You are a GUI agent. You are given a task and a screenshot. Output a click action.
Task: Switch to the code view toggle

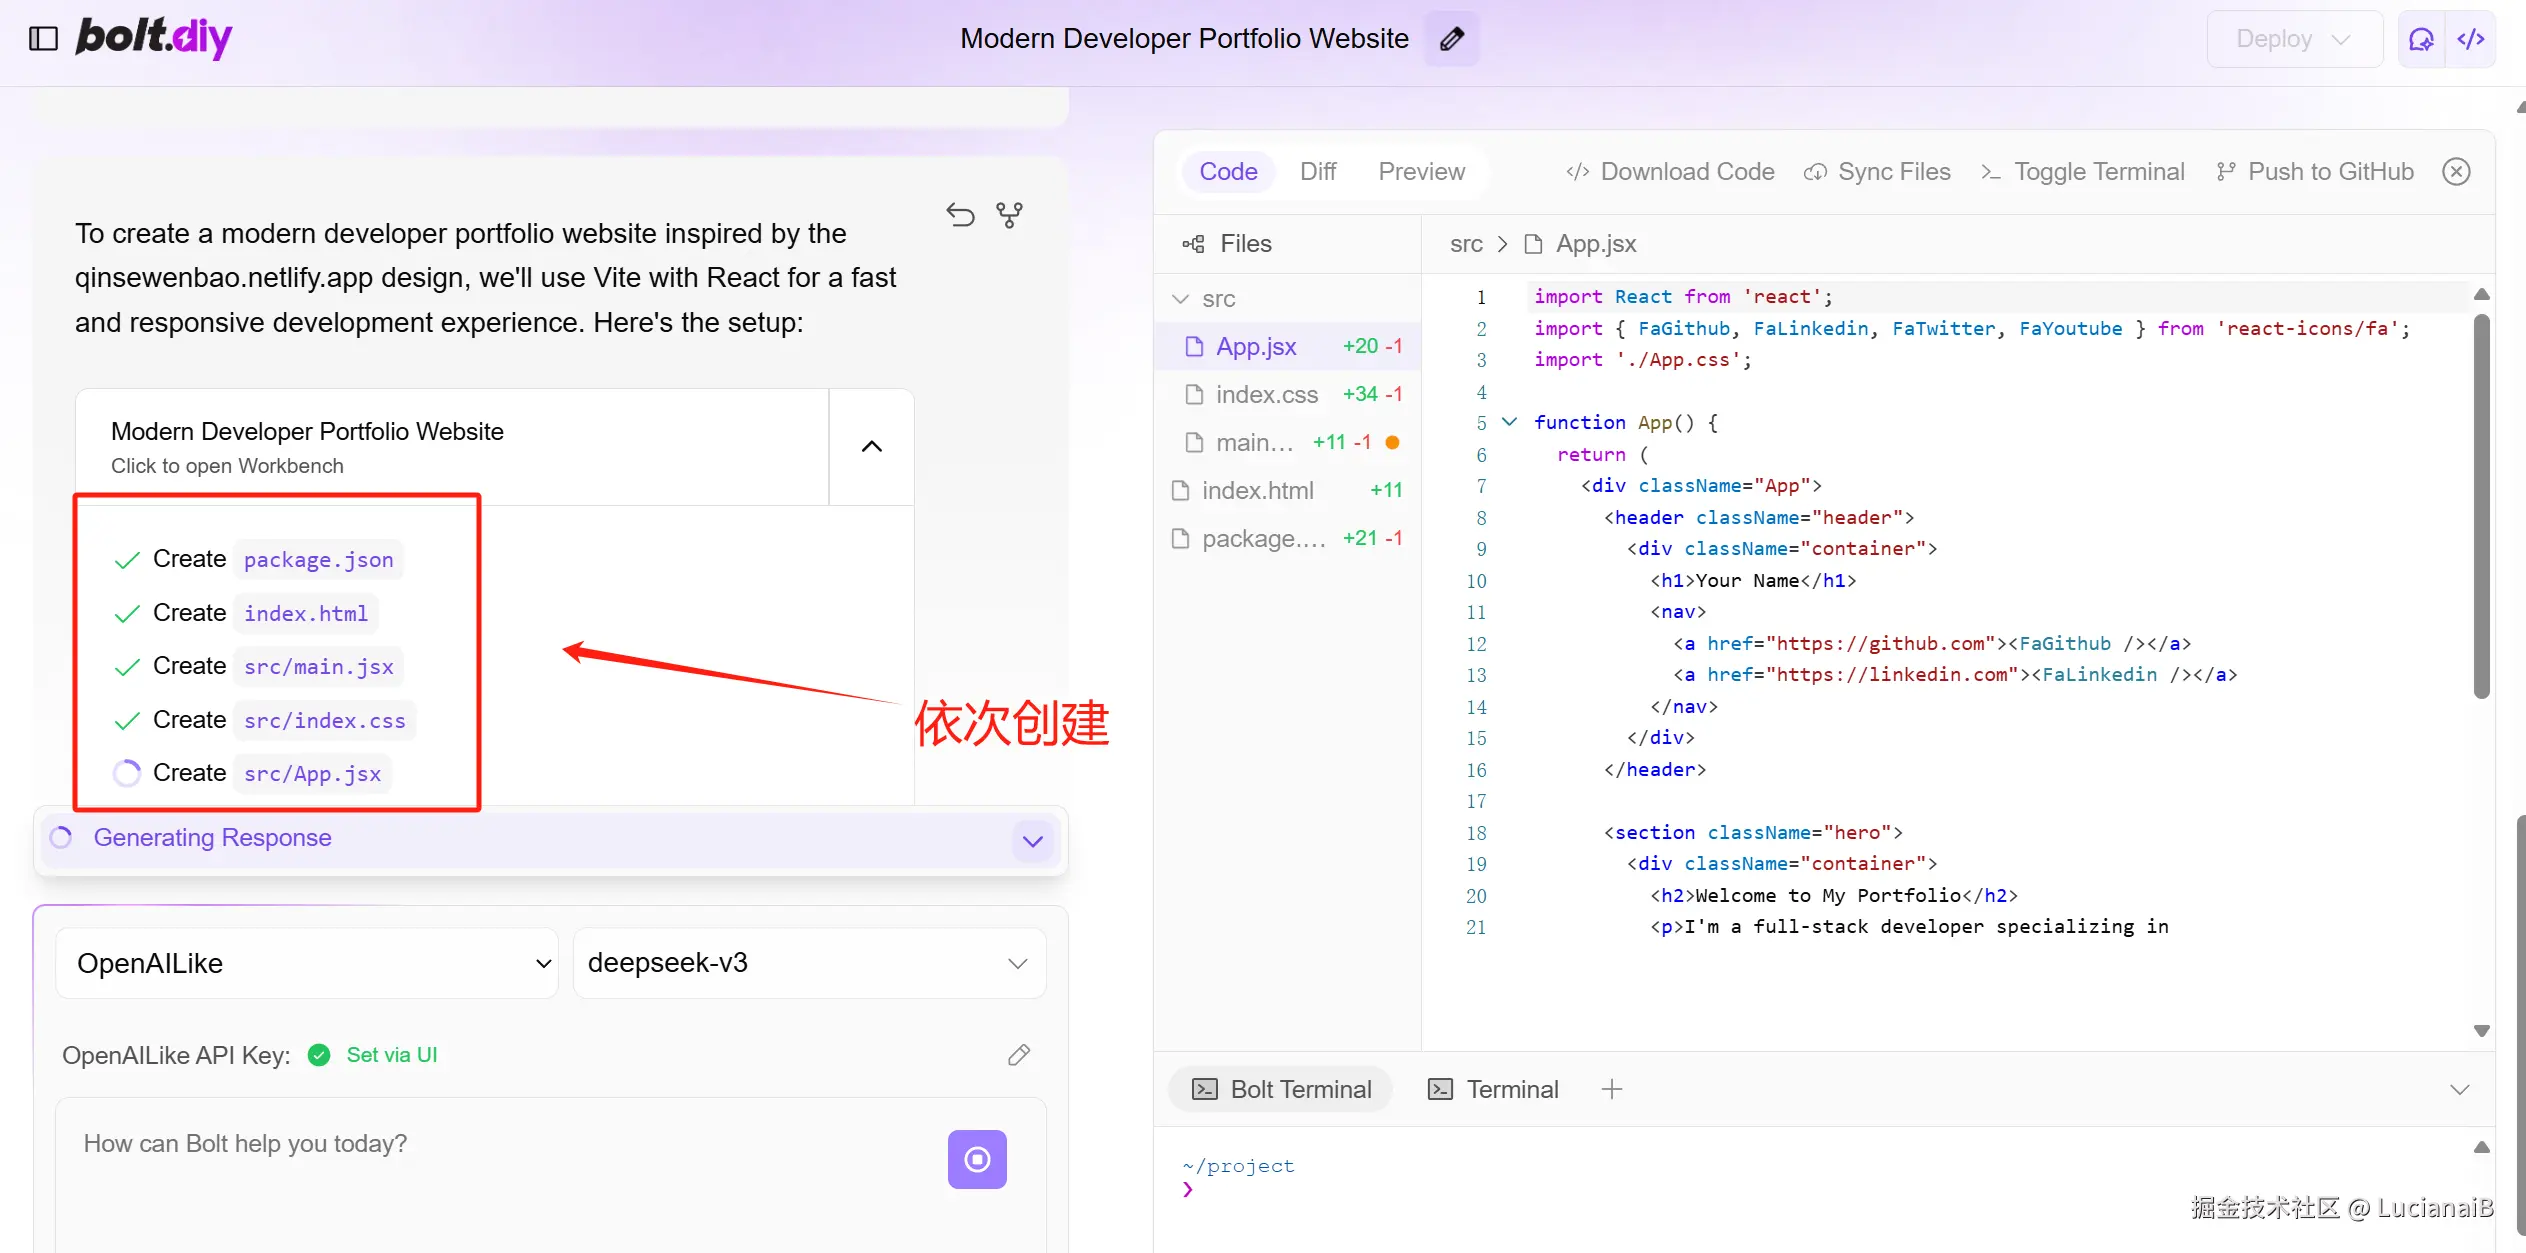pyautogui.click(x=2470, y=39)
